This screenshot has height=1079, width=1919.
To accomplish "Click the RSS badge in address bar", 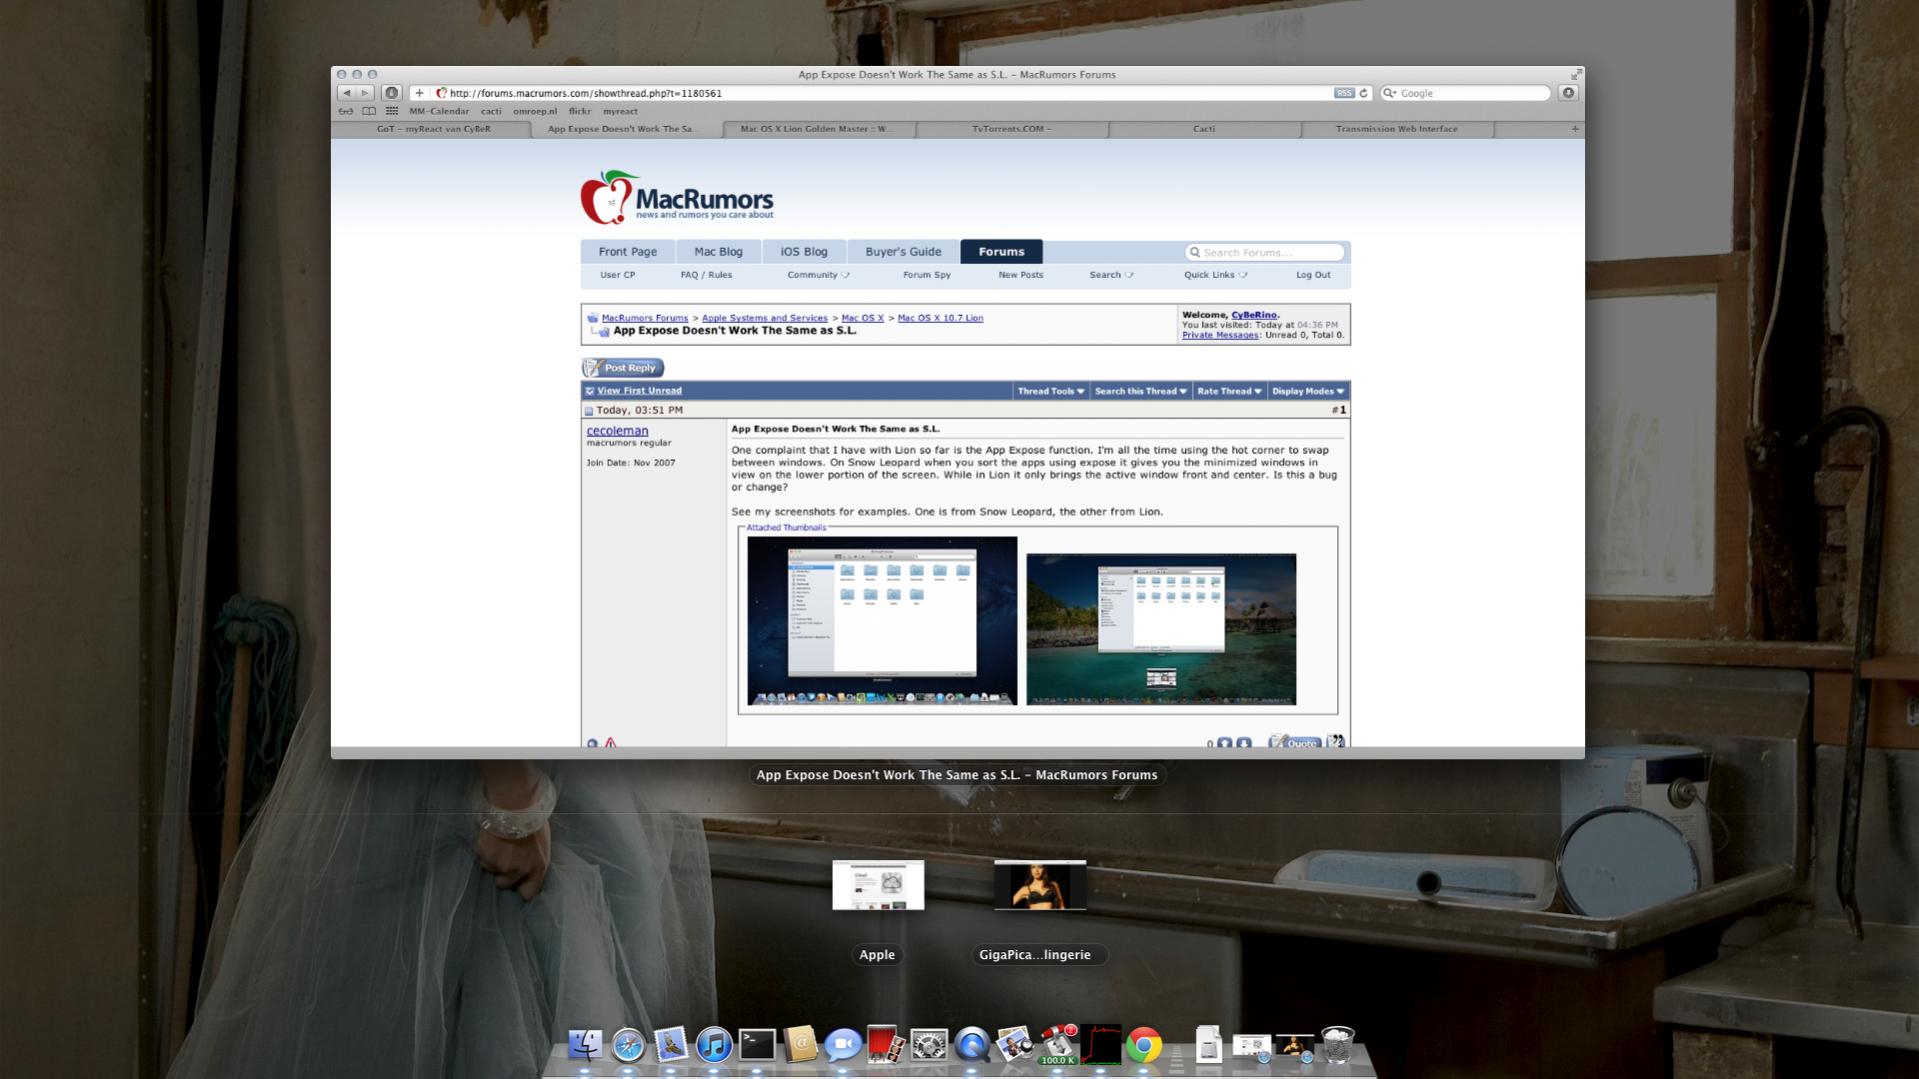I will pyautogui.click(x=1344, y=93).
